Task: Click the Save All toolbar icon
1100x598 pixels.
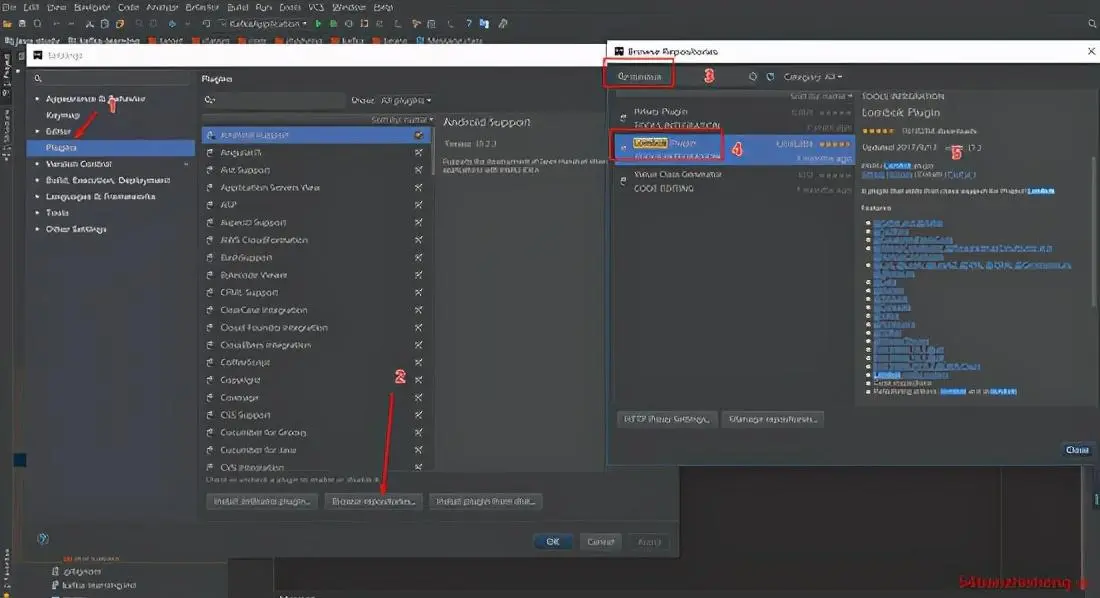Action: point(22,24)
